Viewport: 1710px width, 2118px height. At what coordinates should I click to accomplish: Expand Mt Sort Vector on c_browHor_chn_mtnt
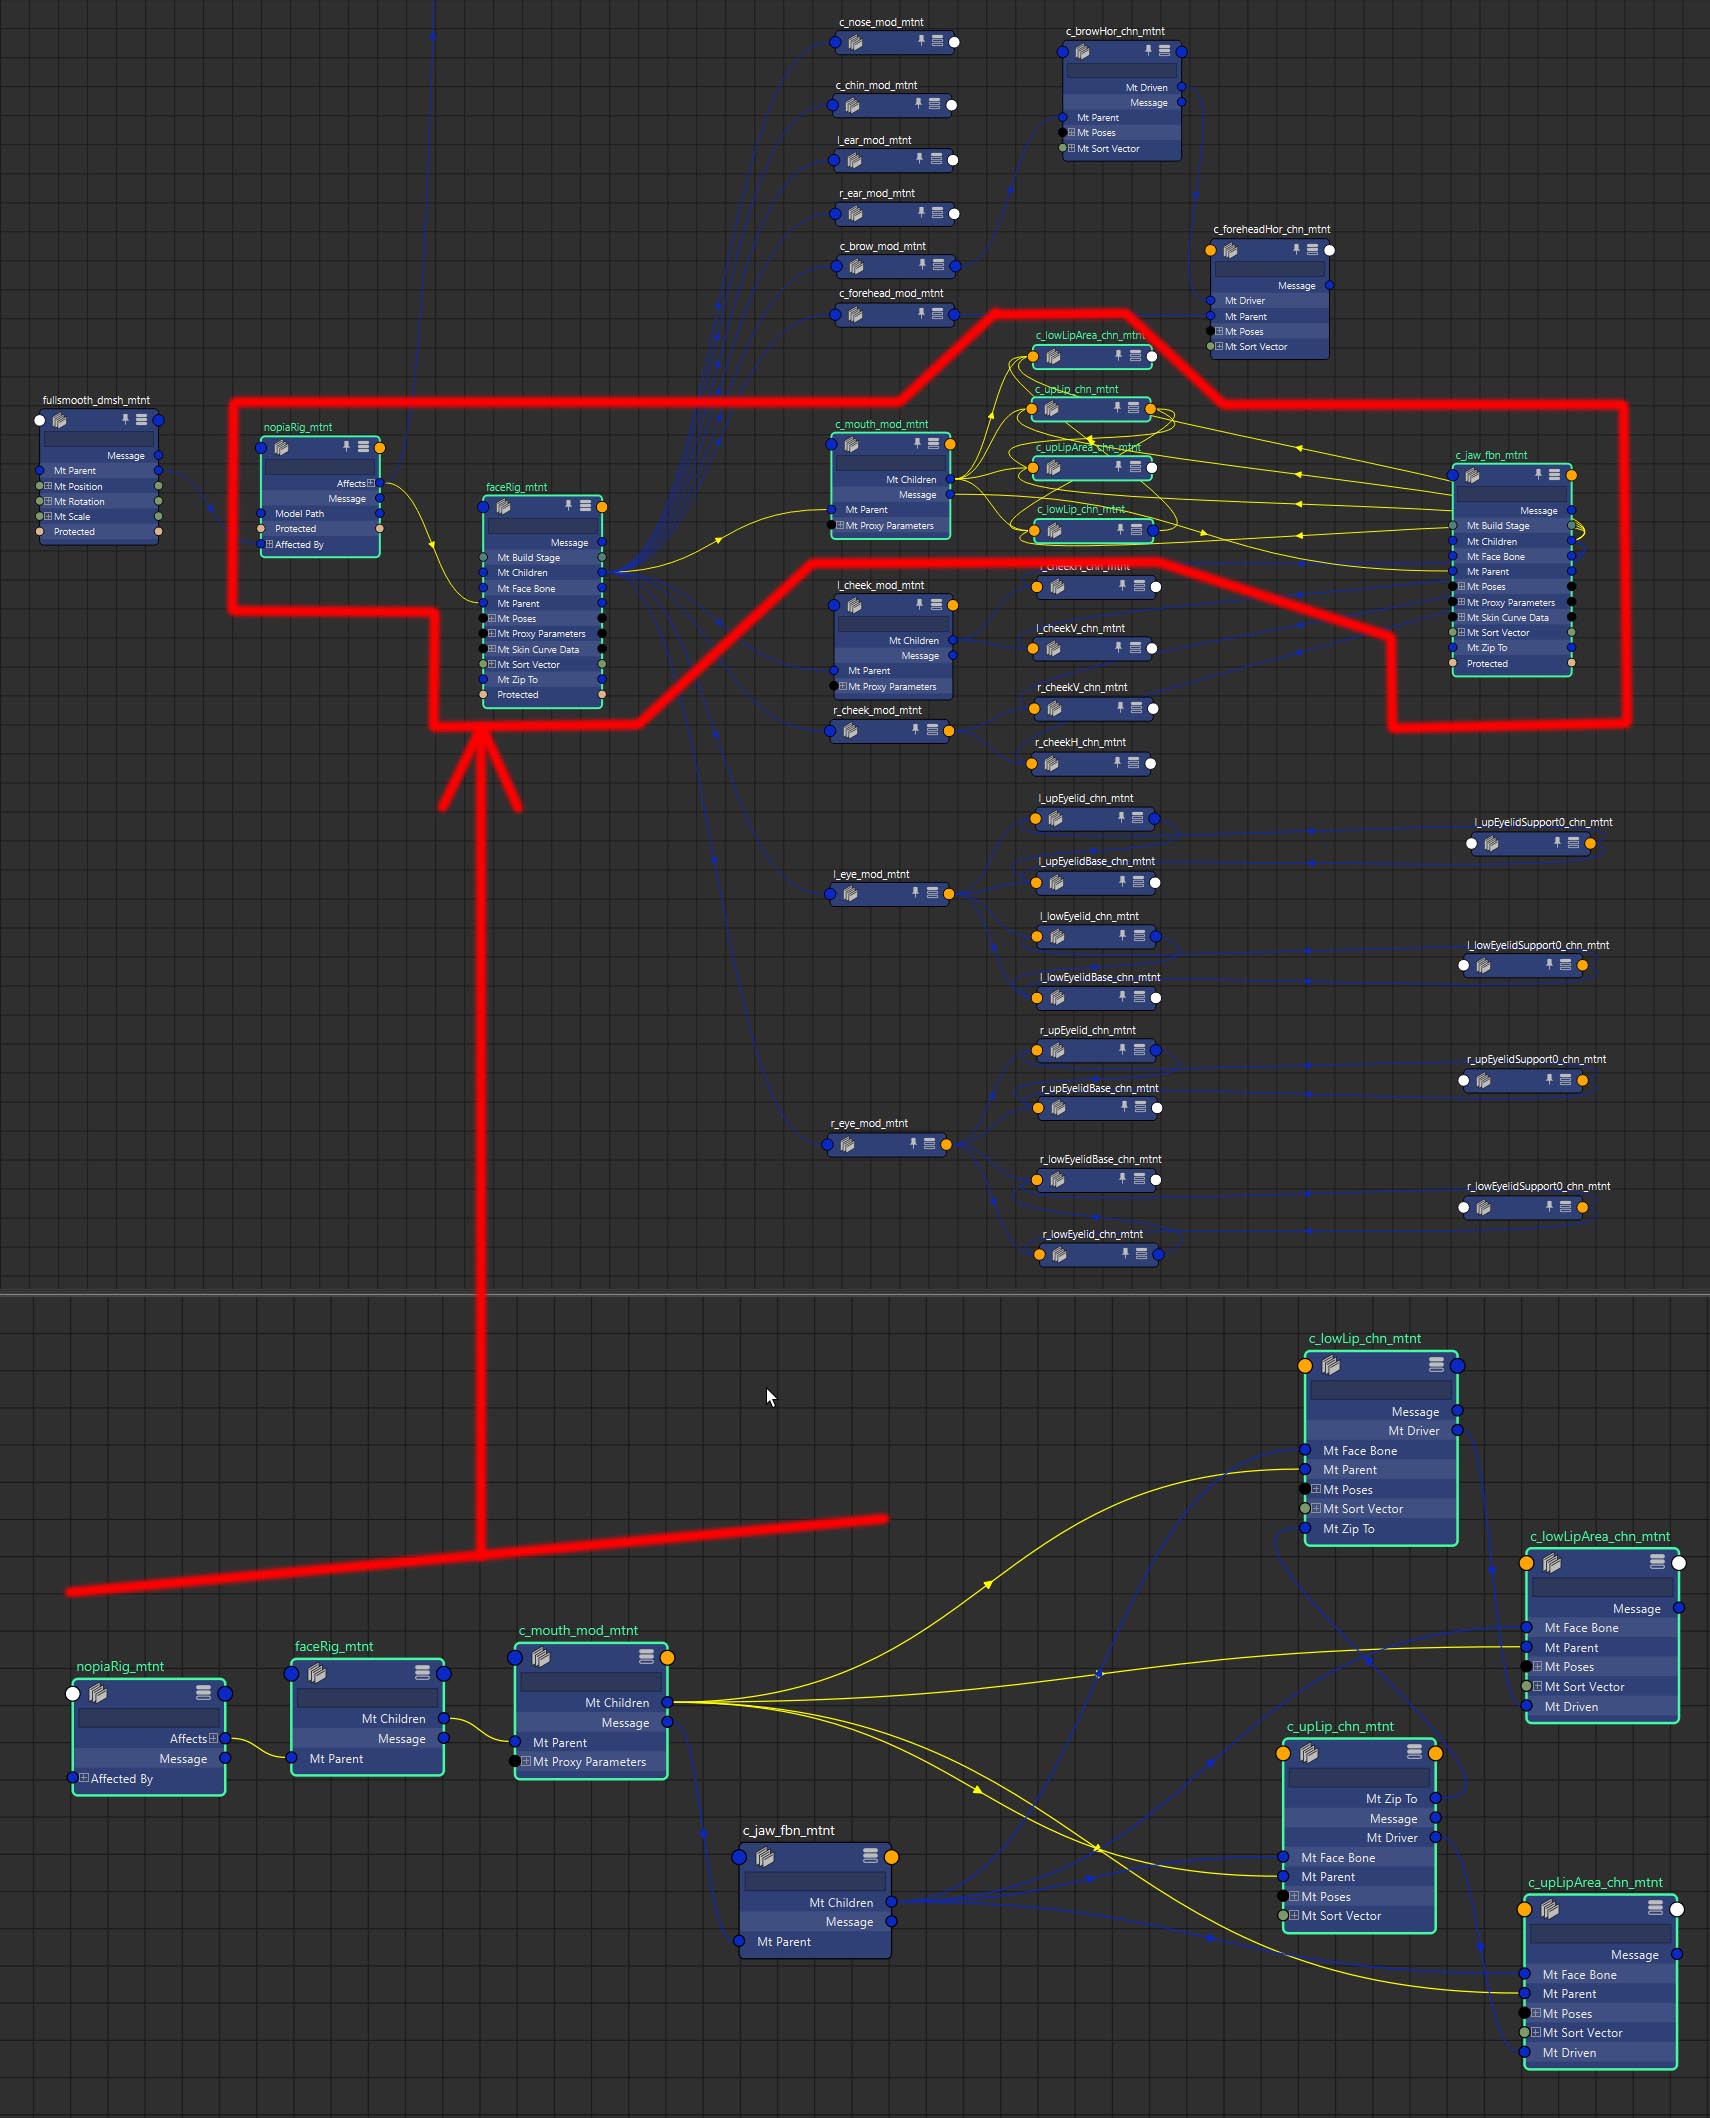[1071, 148]
